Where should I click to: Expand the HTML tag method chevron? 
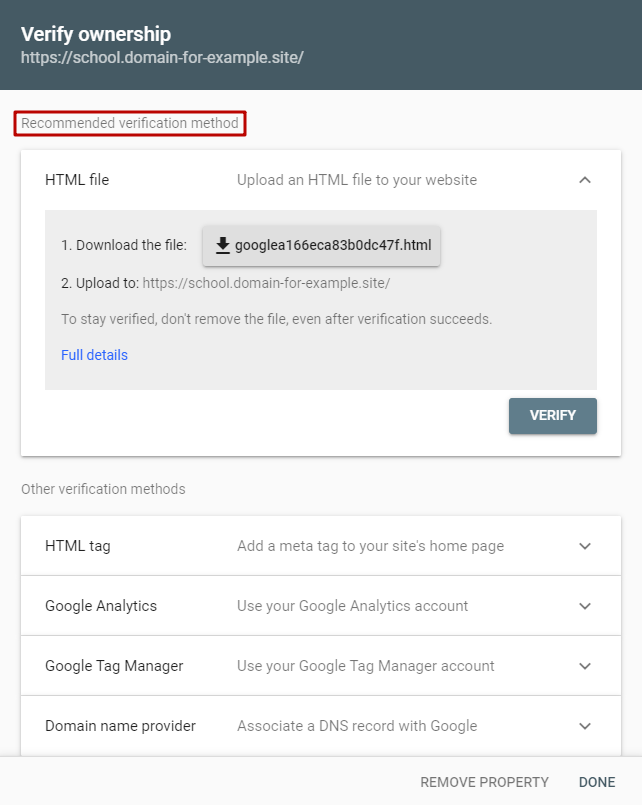click(x=585, y=546)
